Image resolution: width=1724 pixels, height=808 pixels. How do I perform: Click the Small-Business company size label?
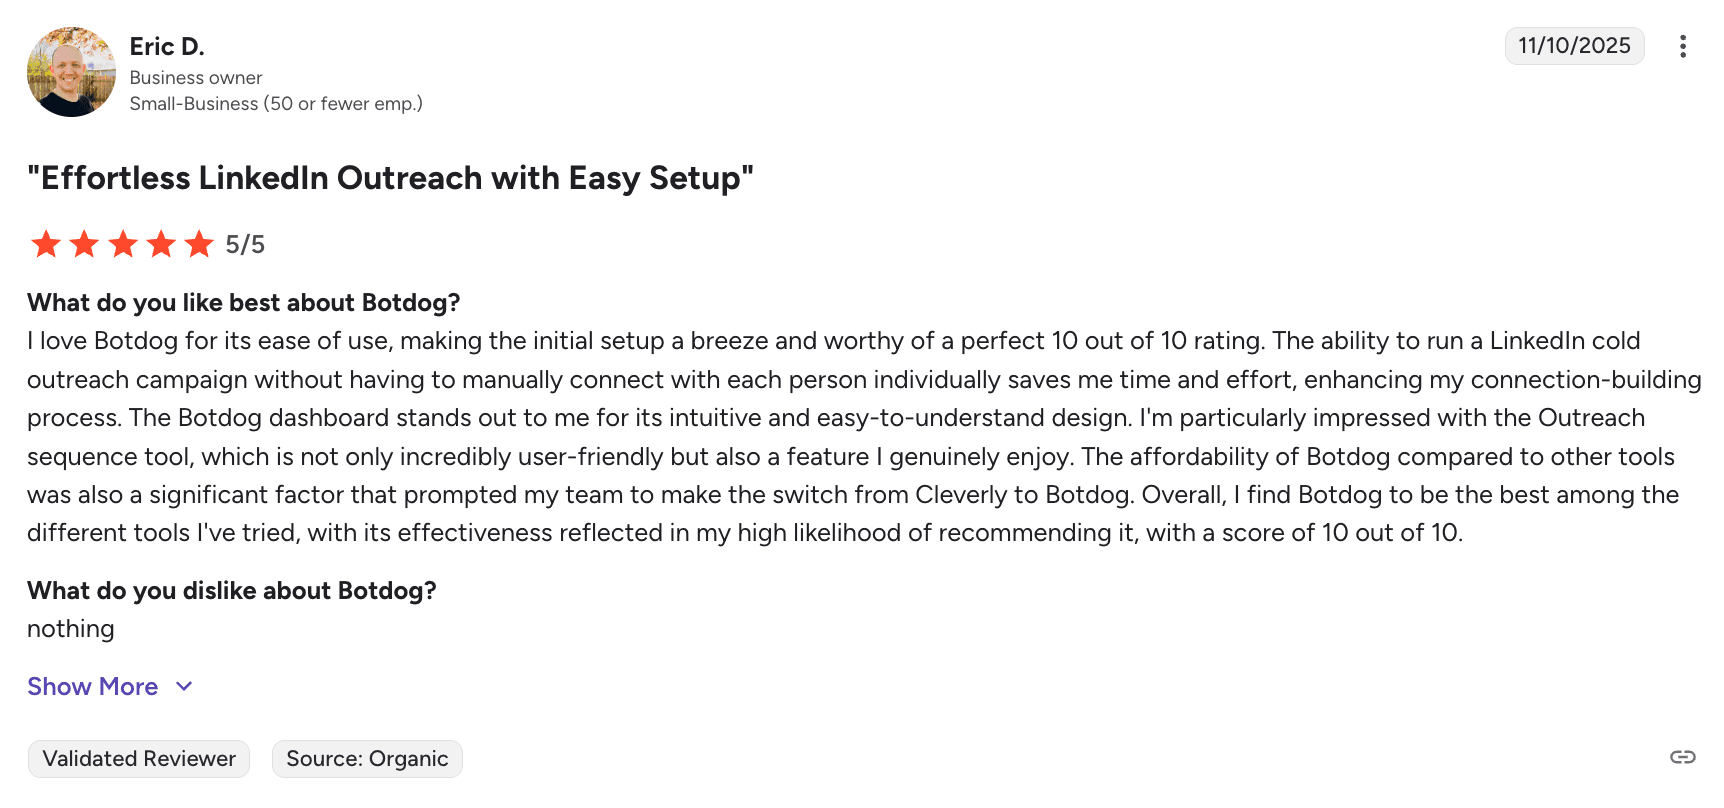(276, 104)
